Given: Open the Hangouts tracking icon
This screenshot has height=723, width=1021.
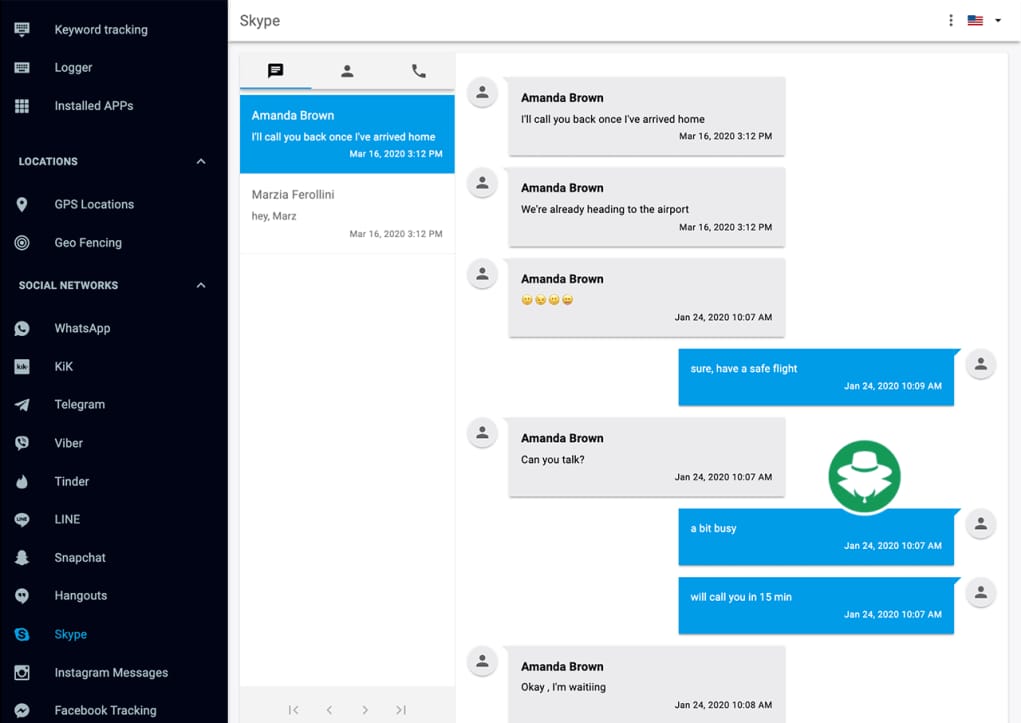Looking at the screenshot, I should click(x=21, y=595).
